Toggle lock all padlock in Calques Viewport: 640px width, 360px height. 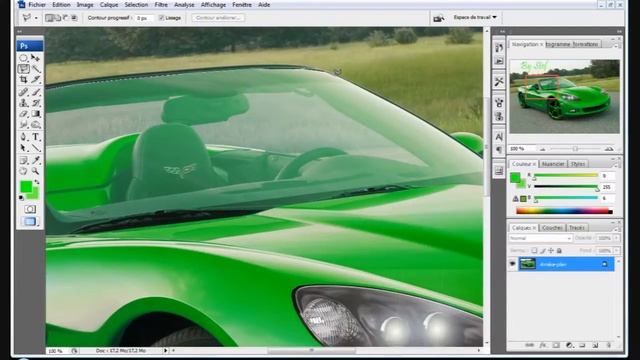(x=559, y=251)
